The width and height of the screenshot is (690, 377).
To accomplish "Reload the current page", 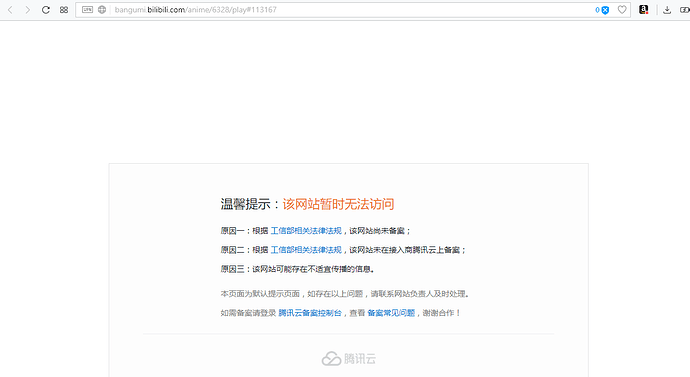I will [46, 10].
